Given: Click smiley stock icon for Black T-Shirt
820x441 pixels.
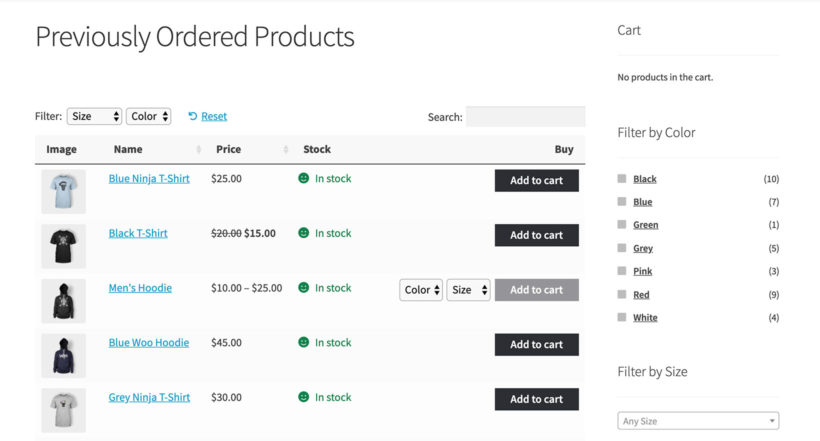Looking at the screenshot, I should pos(303,232).
